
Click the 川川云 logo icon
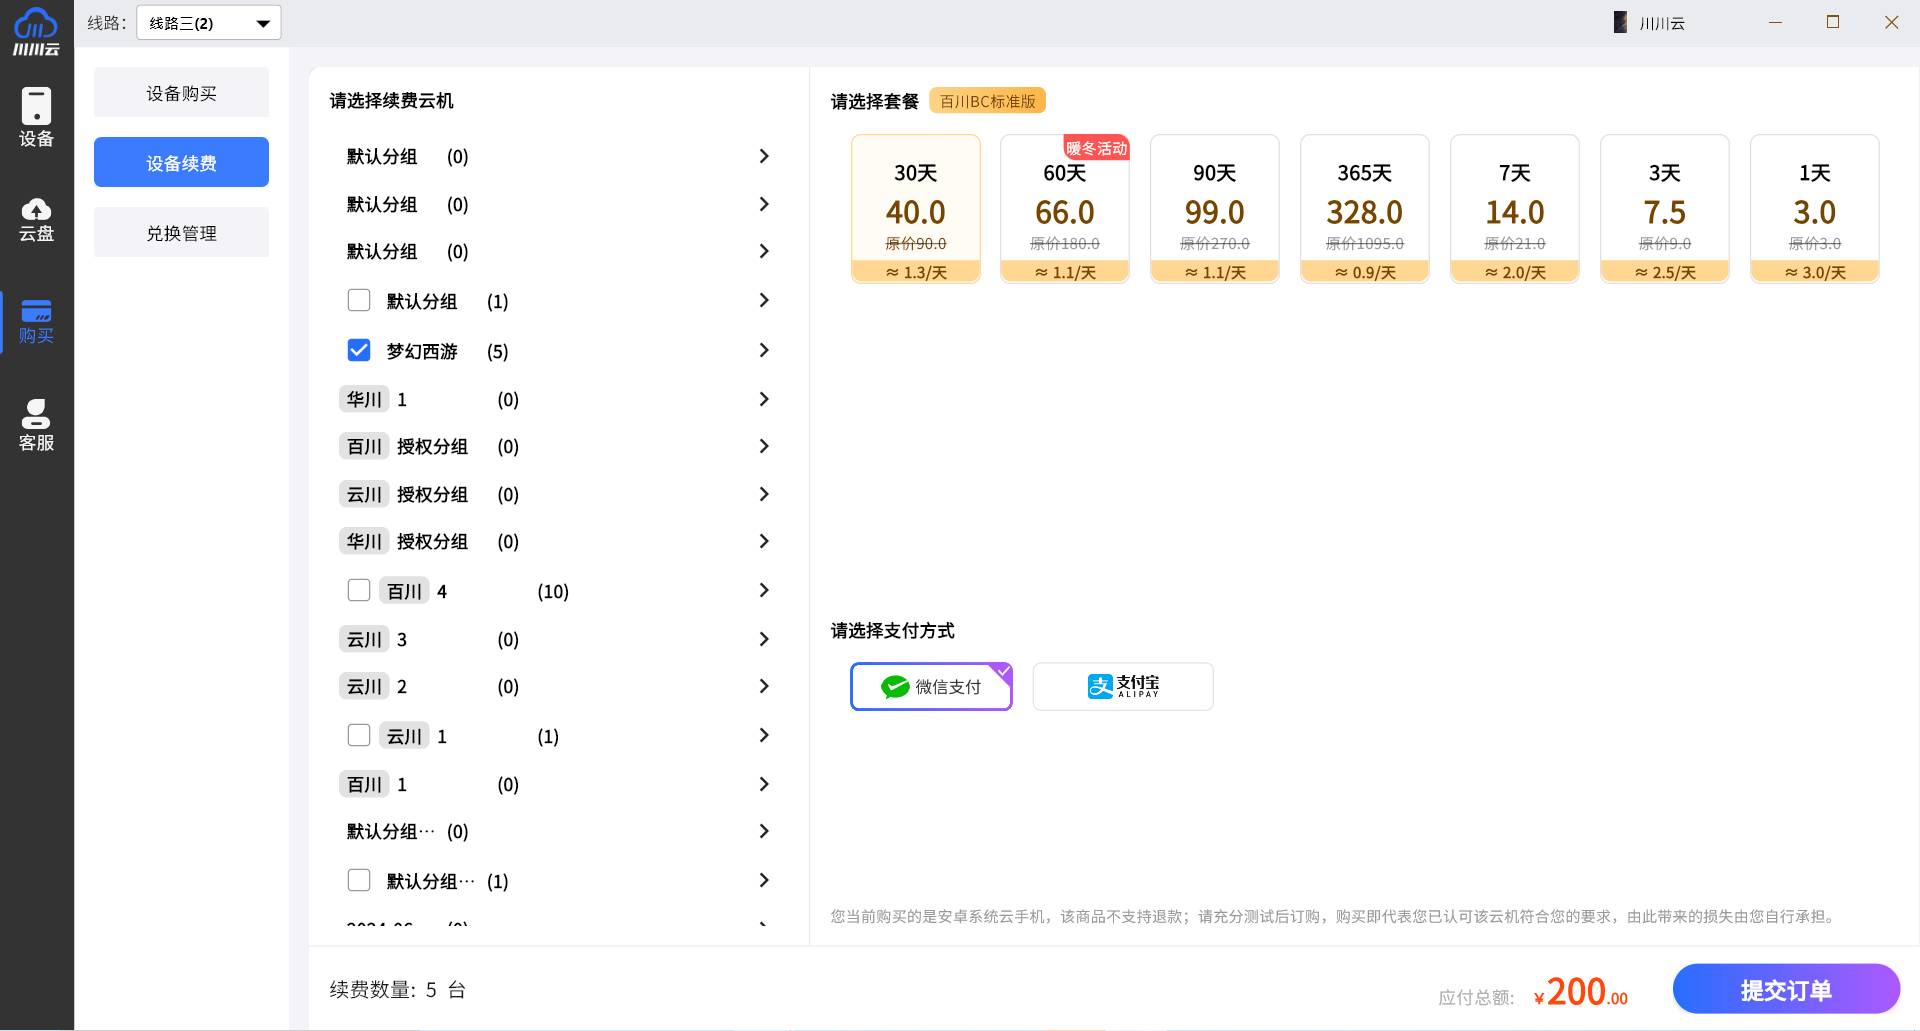tap(36, 30)
